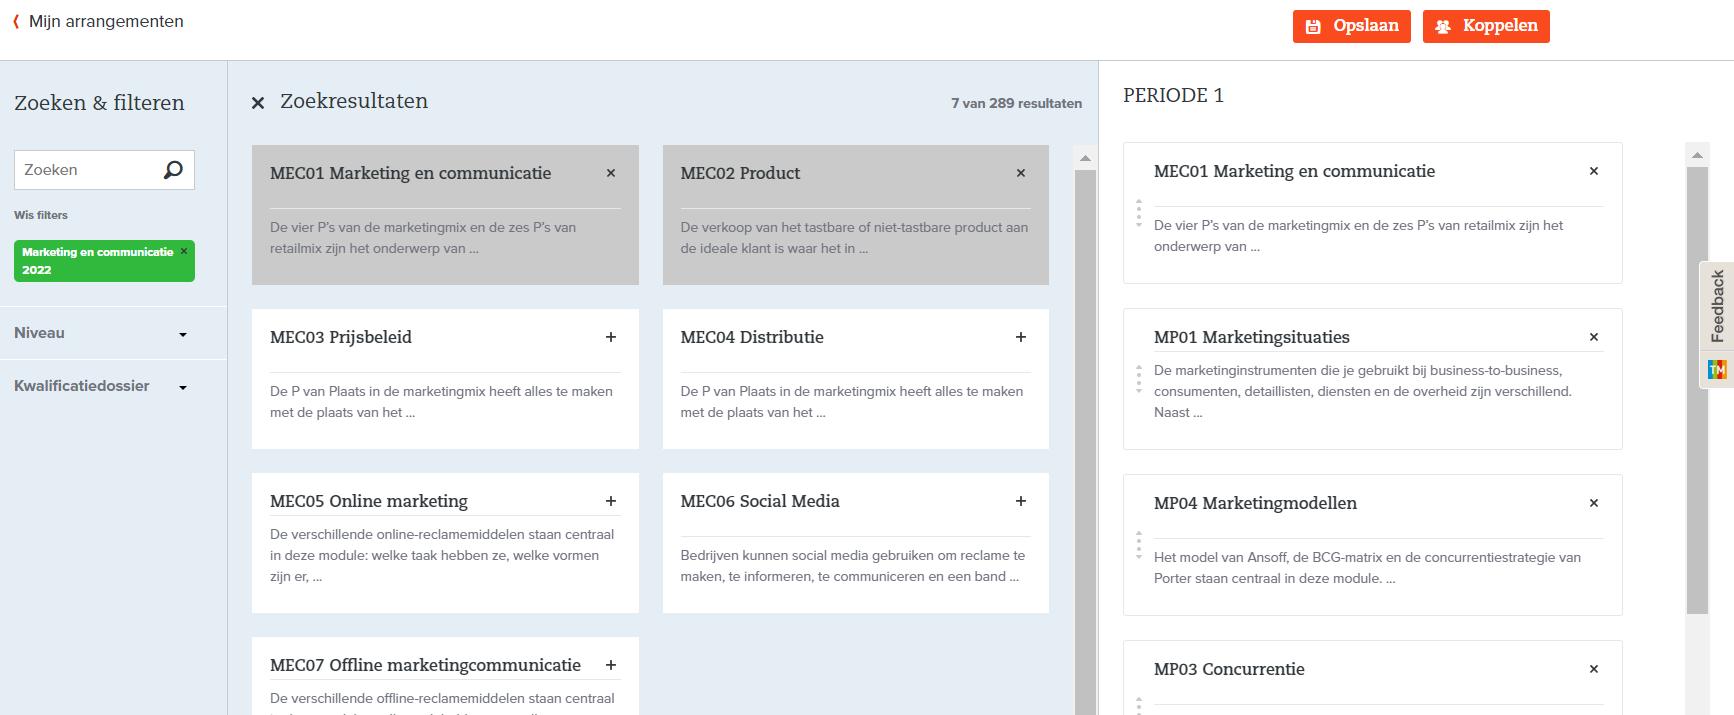Deselect MEC01 in search results
This screenshot has width=1734, height=715.
611,173
